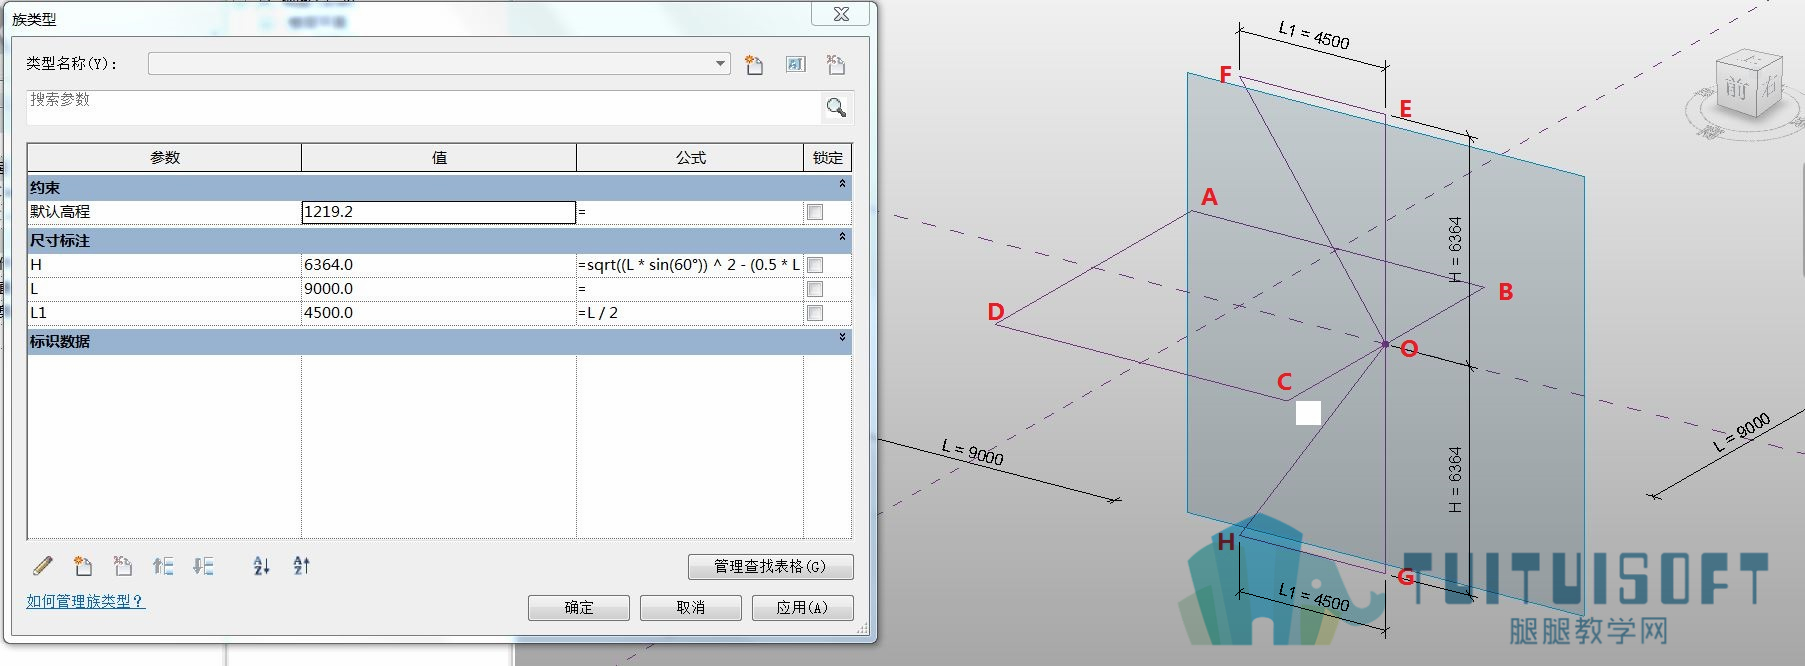
Task: Toggle lock checkbox for 默认高程 row
Action: coord(815,212)
